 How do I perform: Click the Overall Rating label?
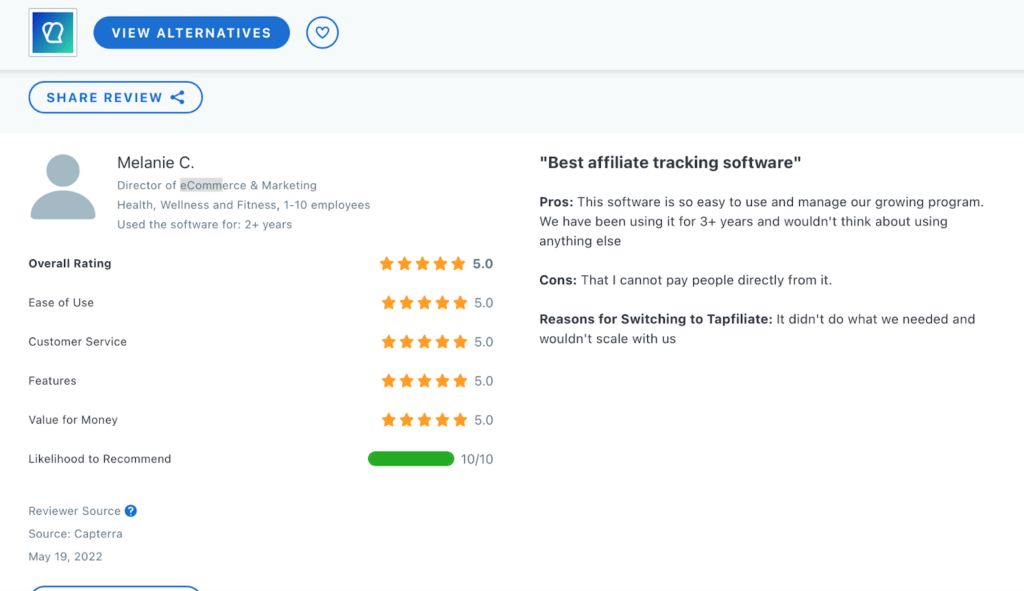pos(69,263)
